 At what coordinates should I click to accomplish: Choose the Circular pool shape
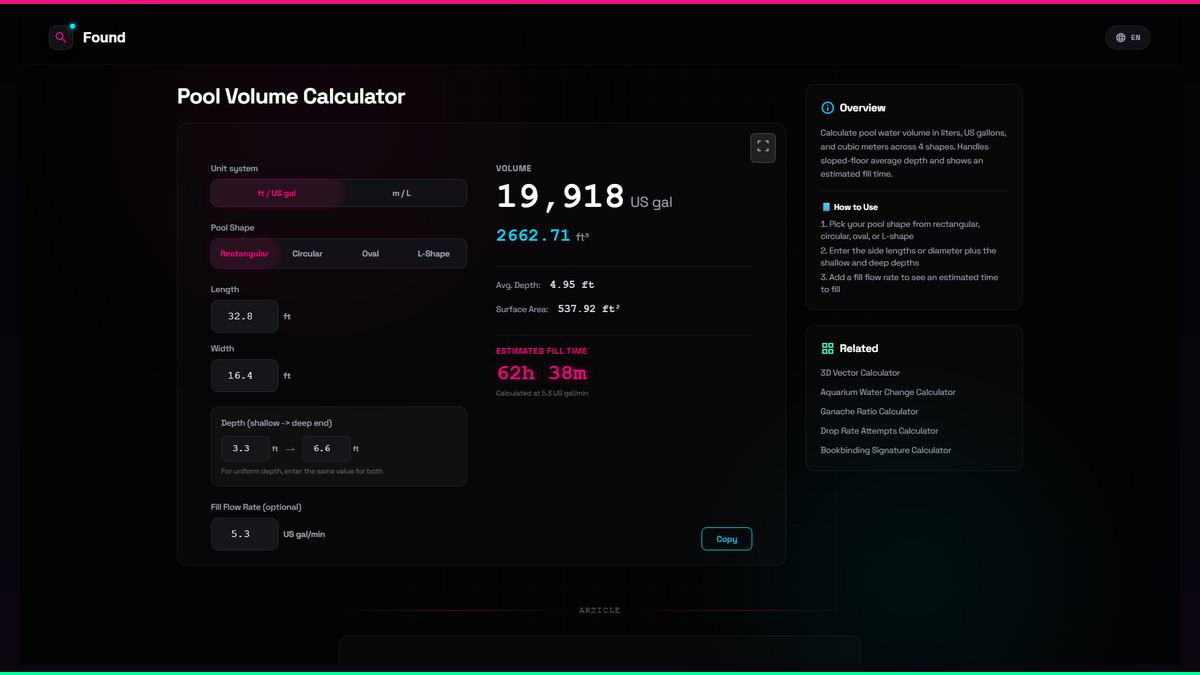[x=307, y=254]
